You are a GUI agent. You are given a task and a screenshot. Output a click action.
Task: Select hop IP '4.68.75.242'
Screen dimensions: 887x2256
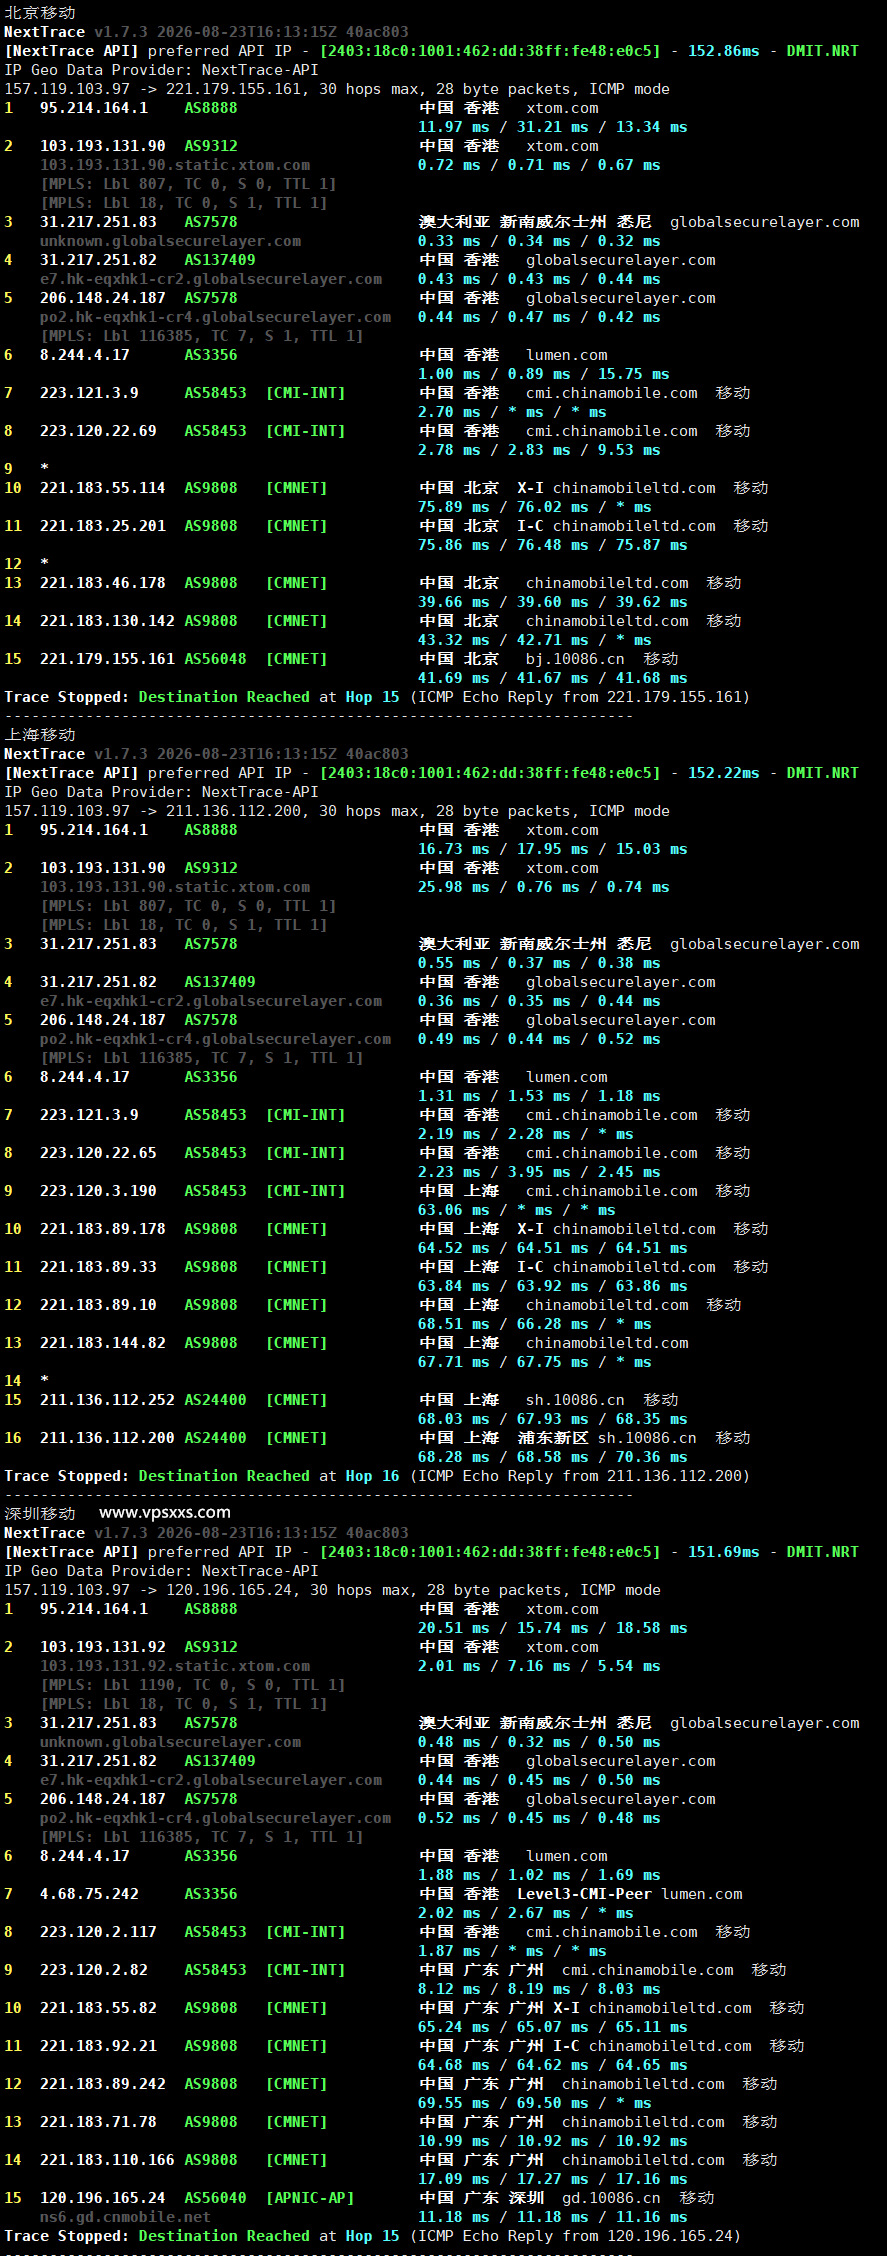point(89,1894)
